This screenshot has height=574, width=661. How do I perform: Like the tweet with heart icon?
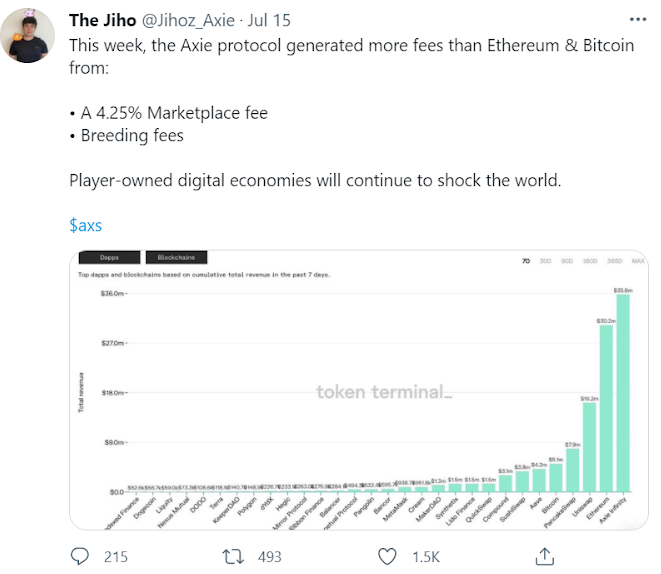[x=387, y=556]
